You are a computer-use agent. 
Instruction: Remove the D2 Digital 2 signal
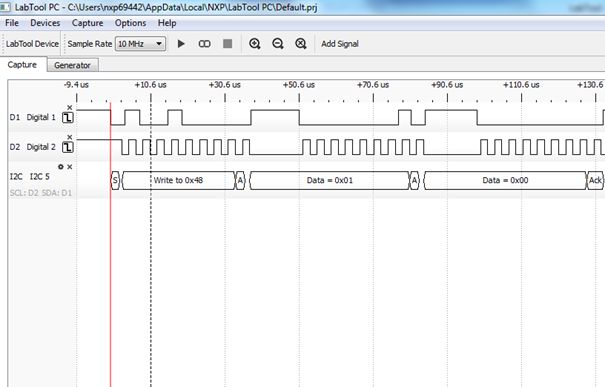[69, 137]
